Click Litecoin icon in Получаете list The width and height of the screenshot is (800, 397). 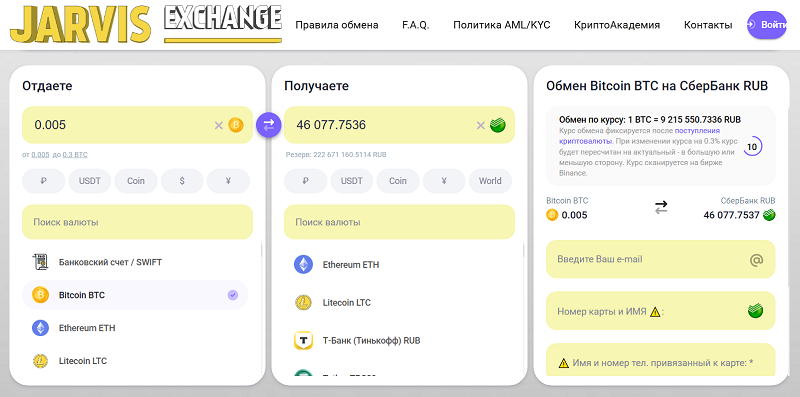303,303
